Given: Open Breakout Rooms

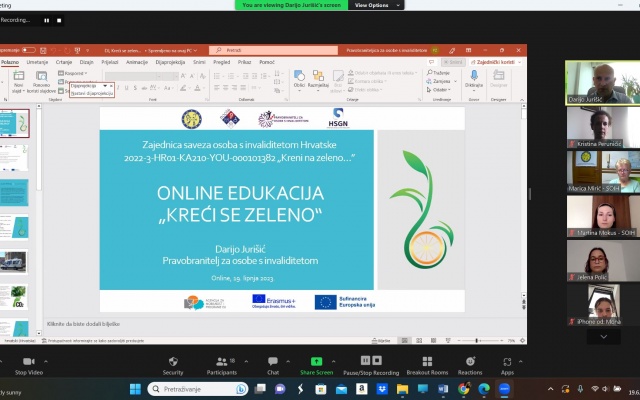Looking at the screenshot, I should click(427, 366).
